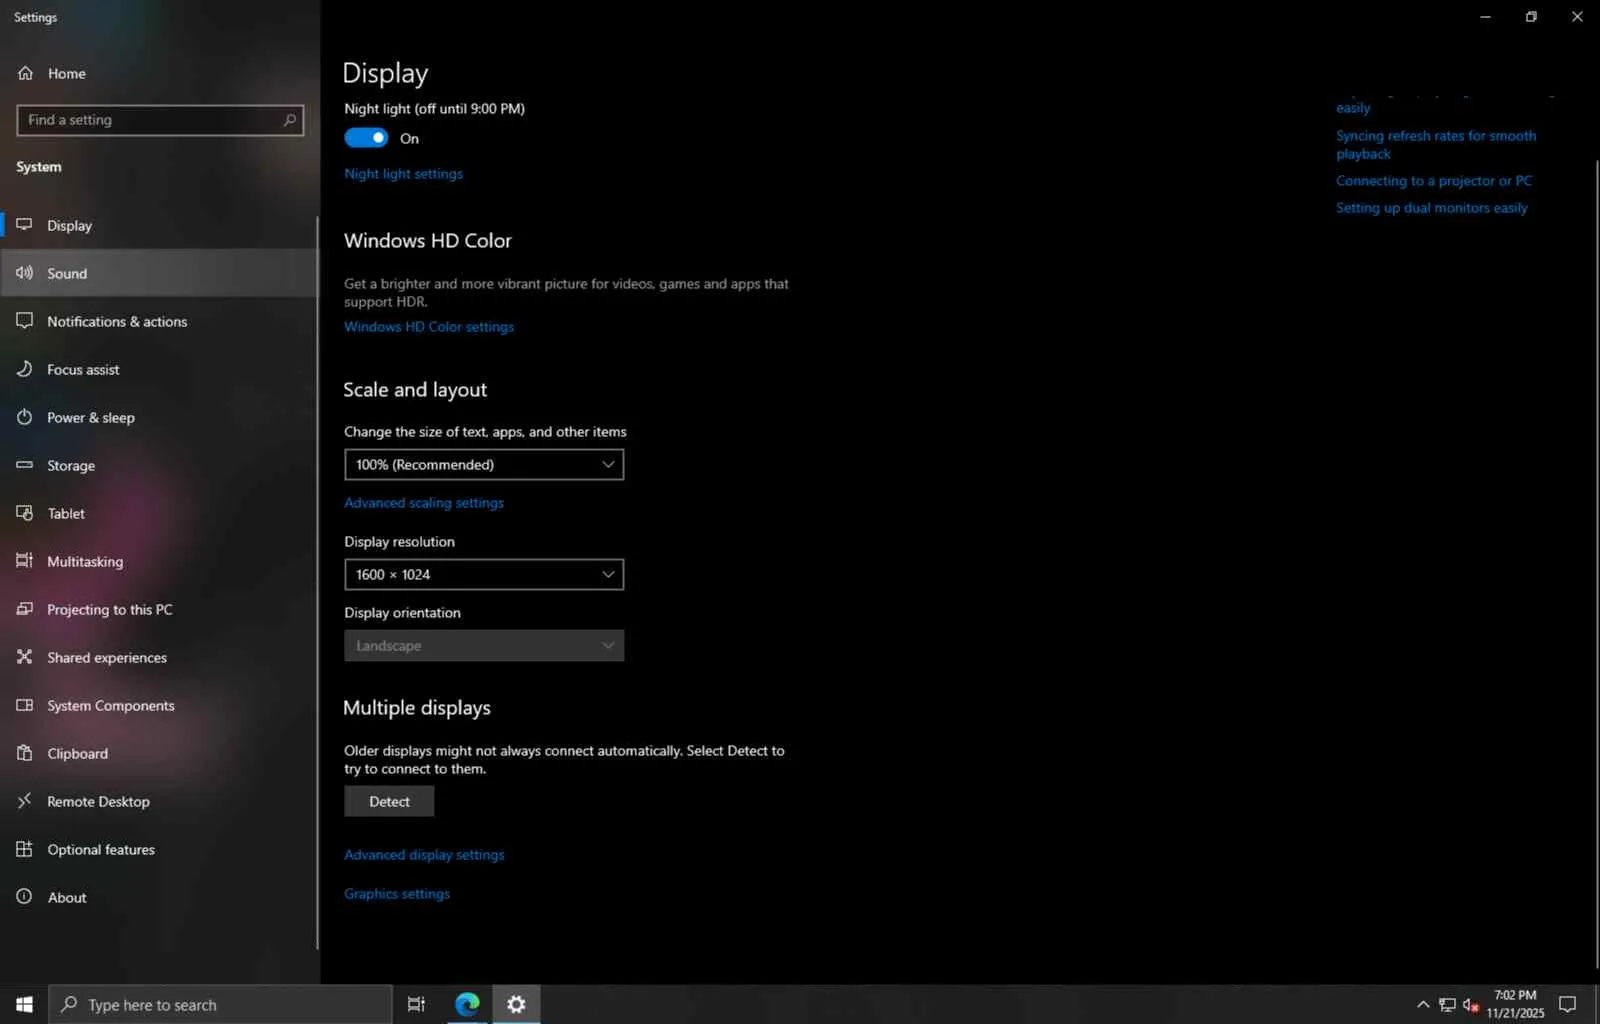
Task: Open Power & sleep via its power icon
Action: (25, 417)
